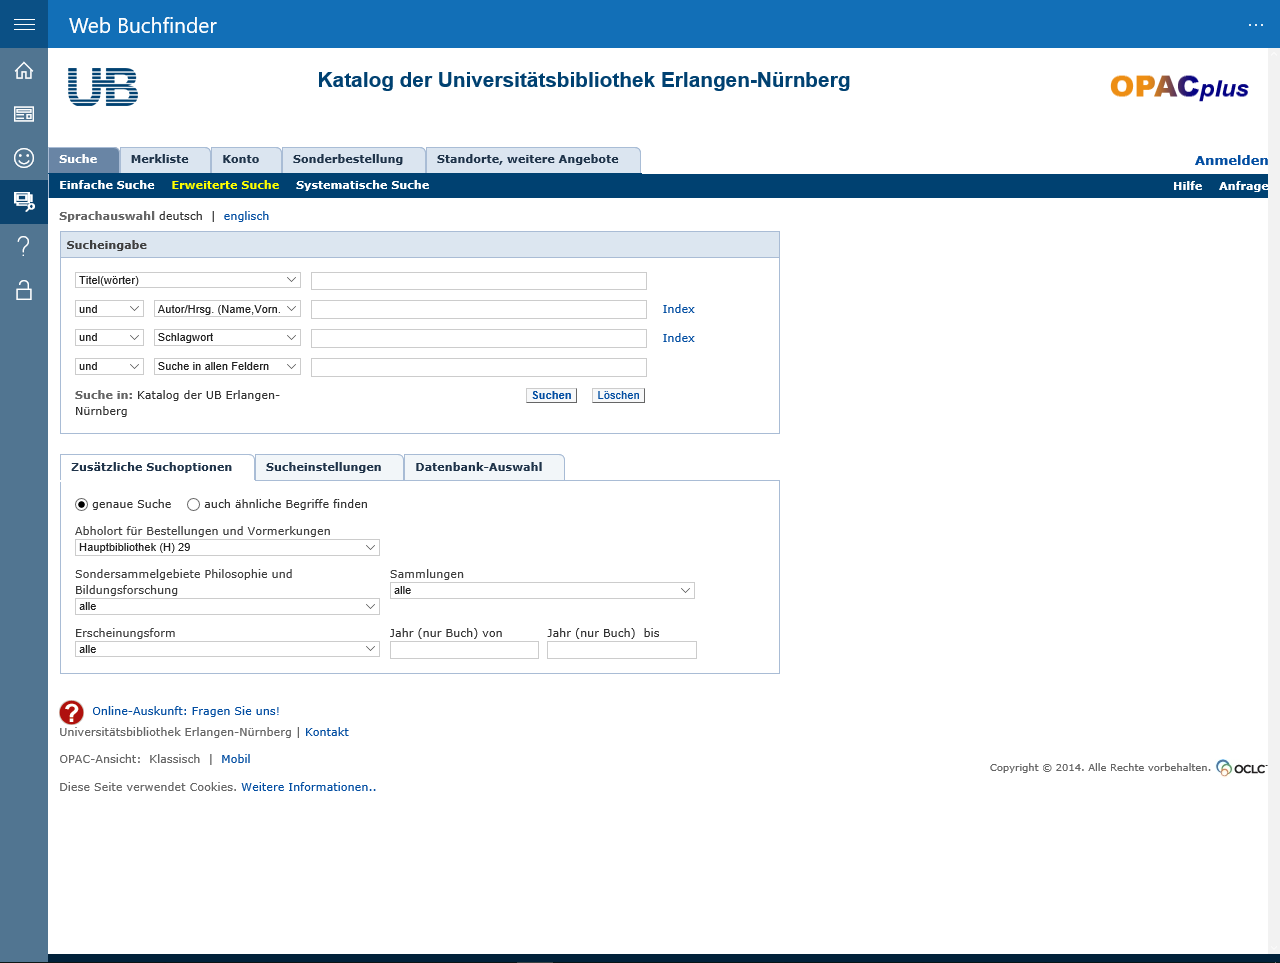The image size is (1280, 963).
Task: Open the Hilfe link
Action: point(1188,186)
